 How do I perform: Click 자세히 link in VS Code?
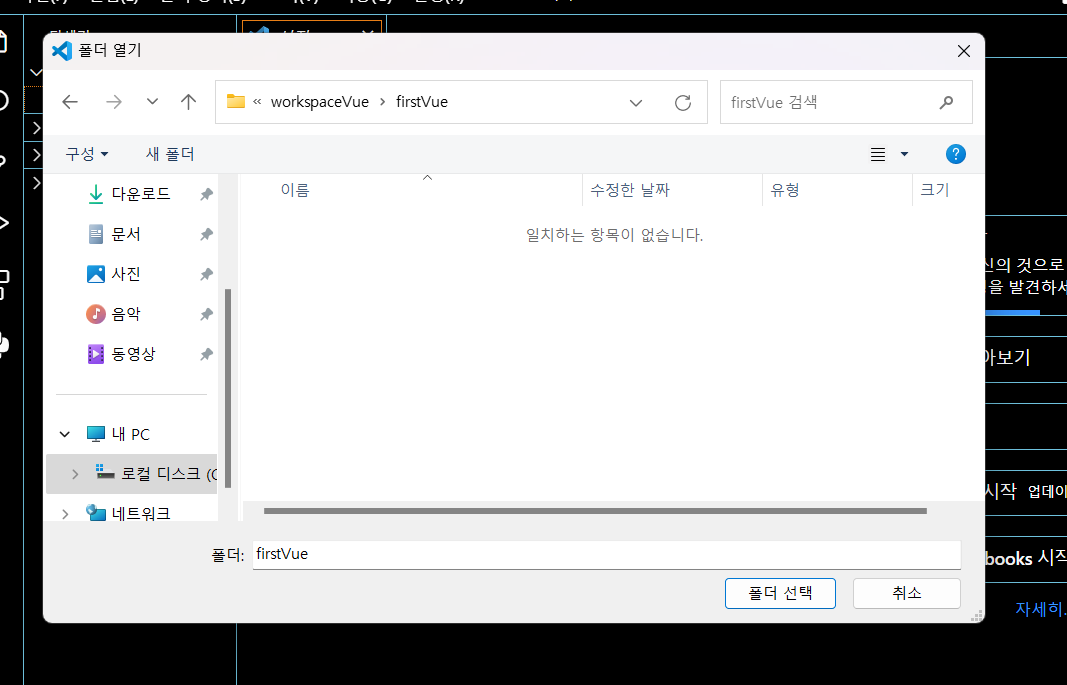click(x=1040, y=609)
